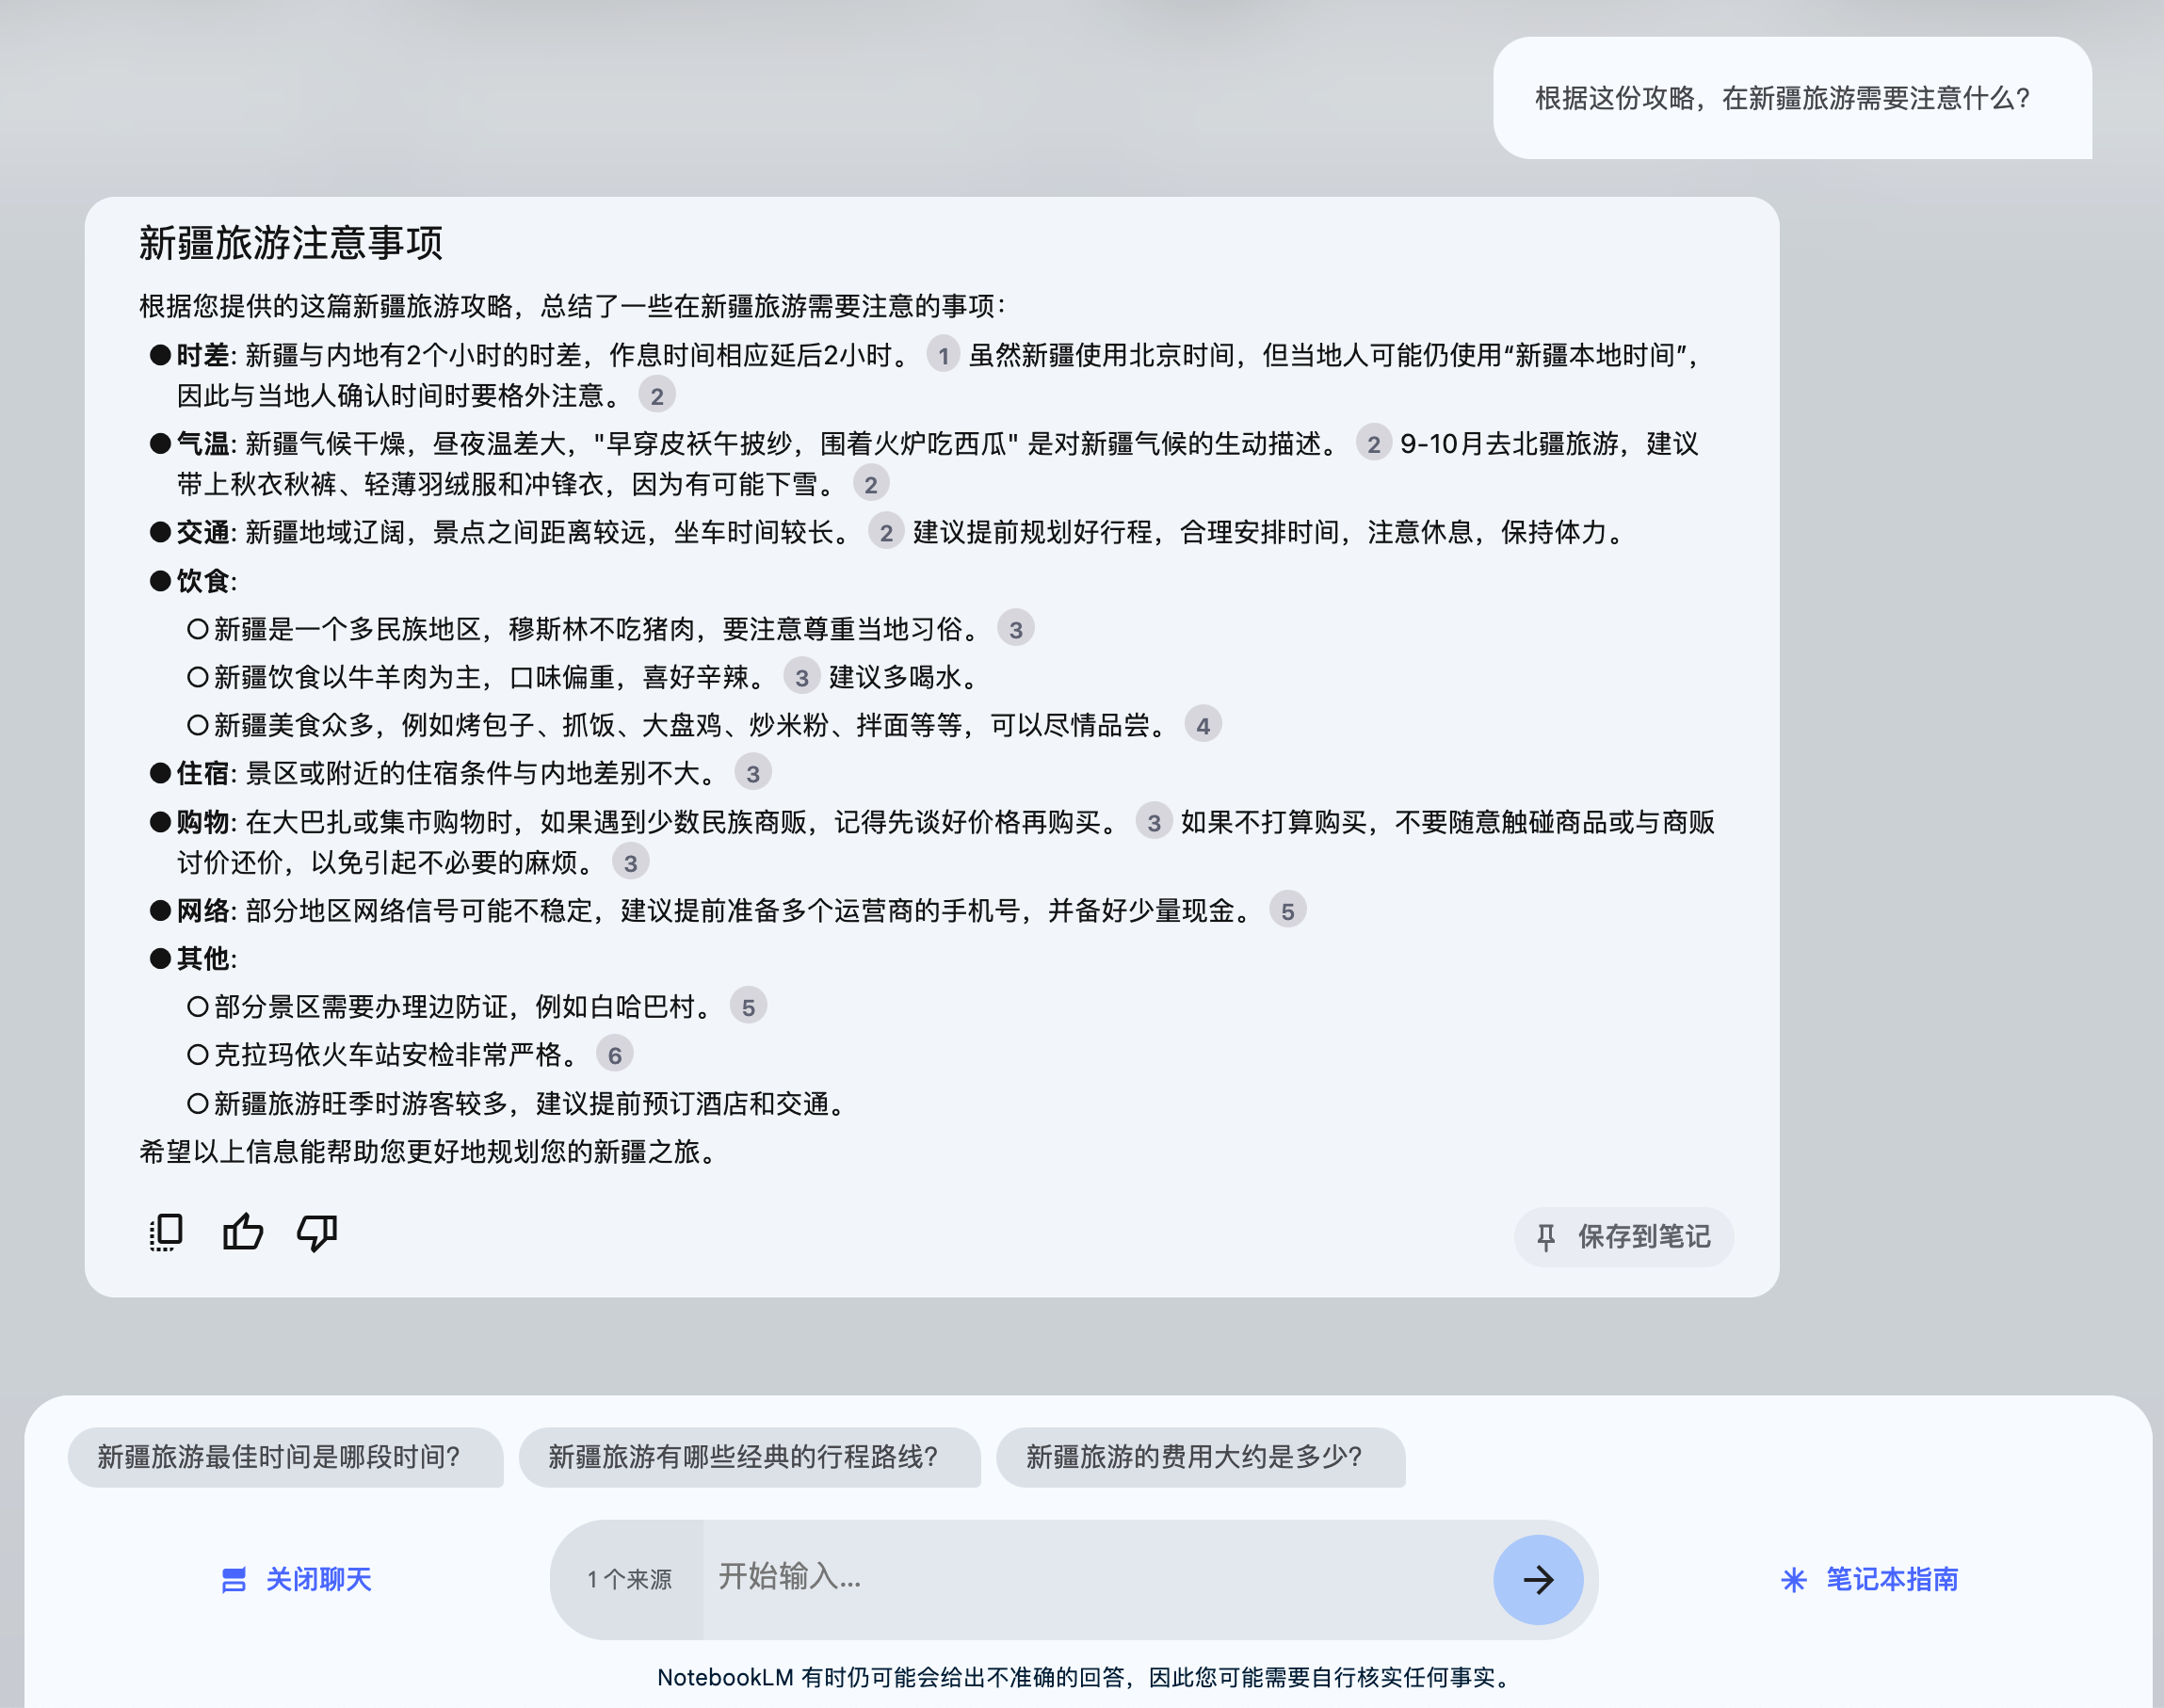Click the bold 其他 label

point(203,959)
